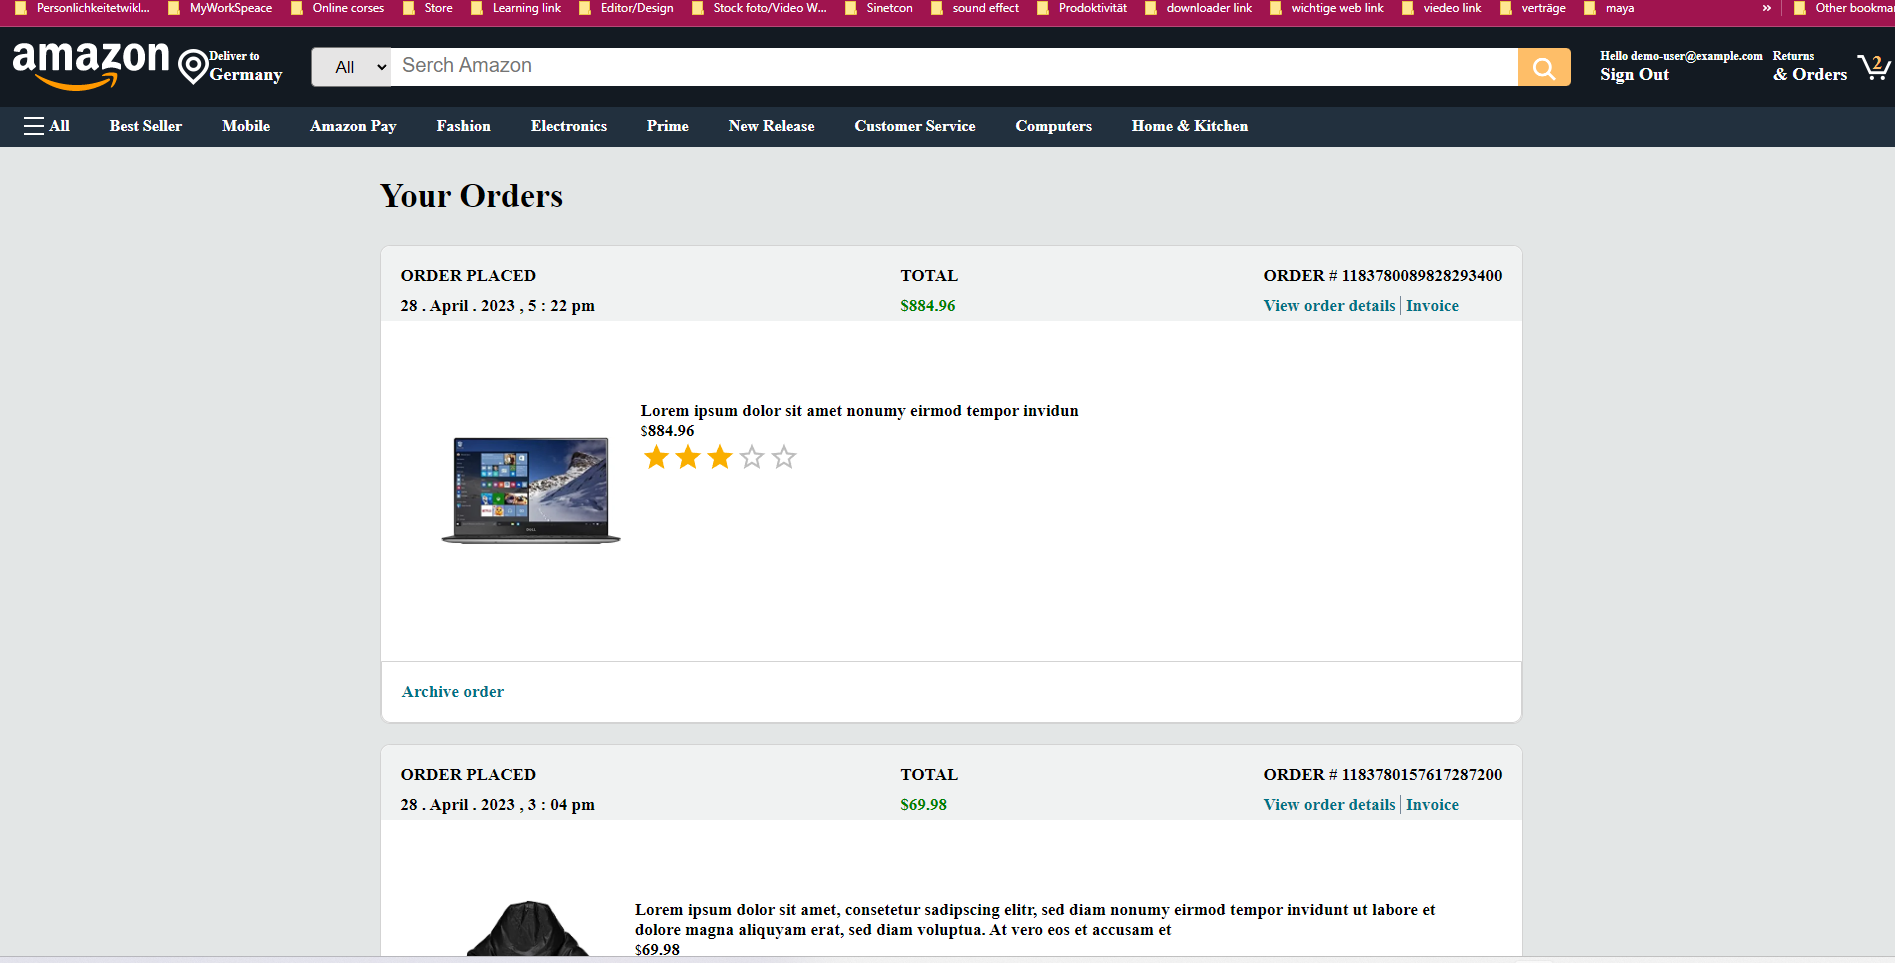The height and width of the screenshot is (963, 1895).
Task: Click the Deliver to Germany location pin
Action: 193,67
